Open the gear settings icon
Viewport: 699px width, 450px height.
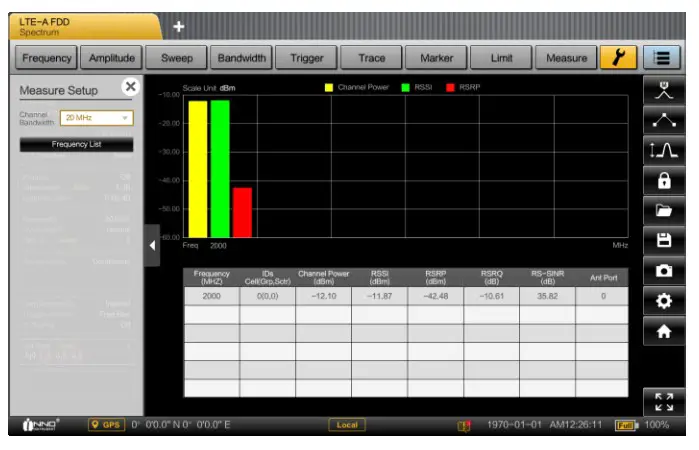[664, 301]
